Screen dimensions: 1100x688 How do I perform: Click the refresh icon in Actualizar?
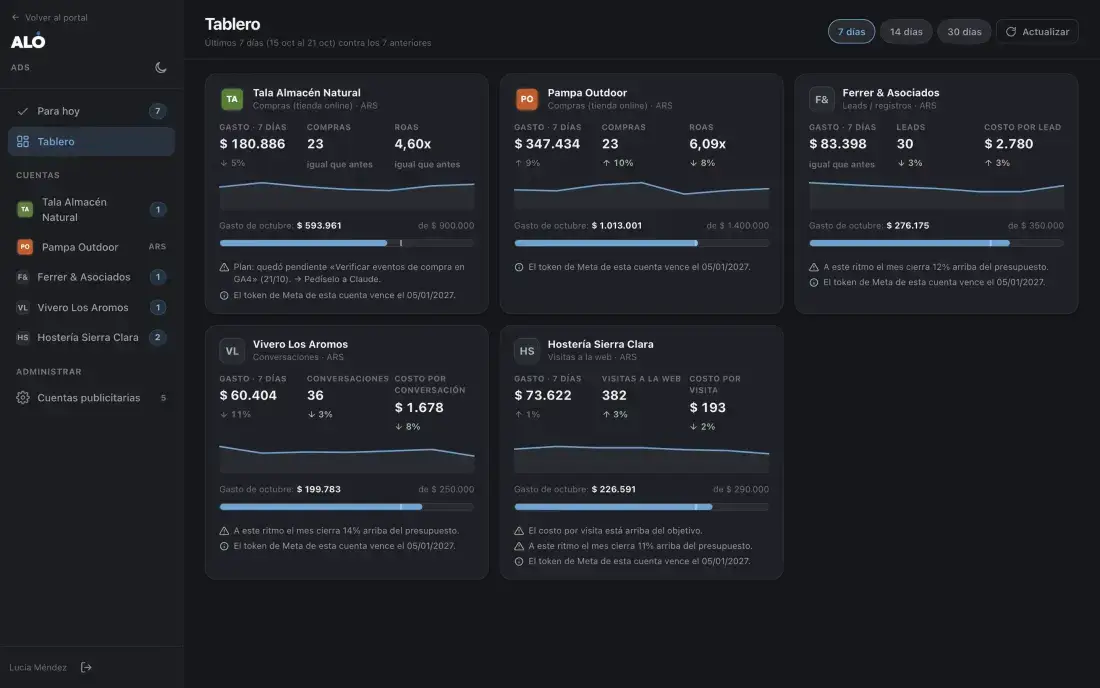click(1011, 32)
